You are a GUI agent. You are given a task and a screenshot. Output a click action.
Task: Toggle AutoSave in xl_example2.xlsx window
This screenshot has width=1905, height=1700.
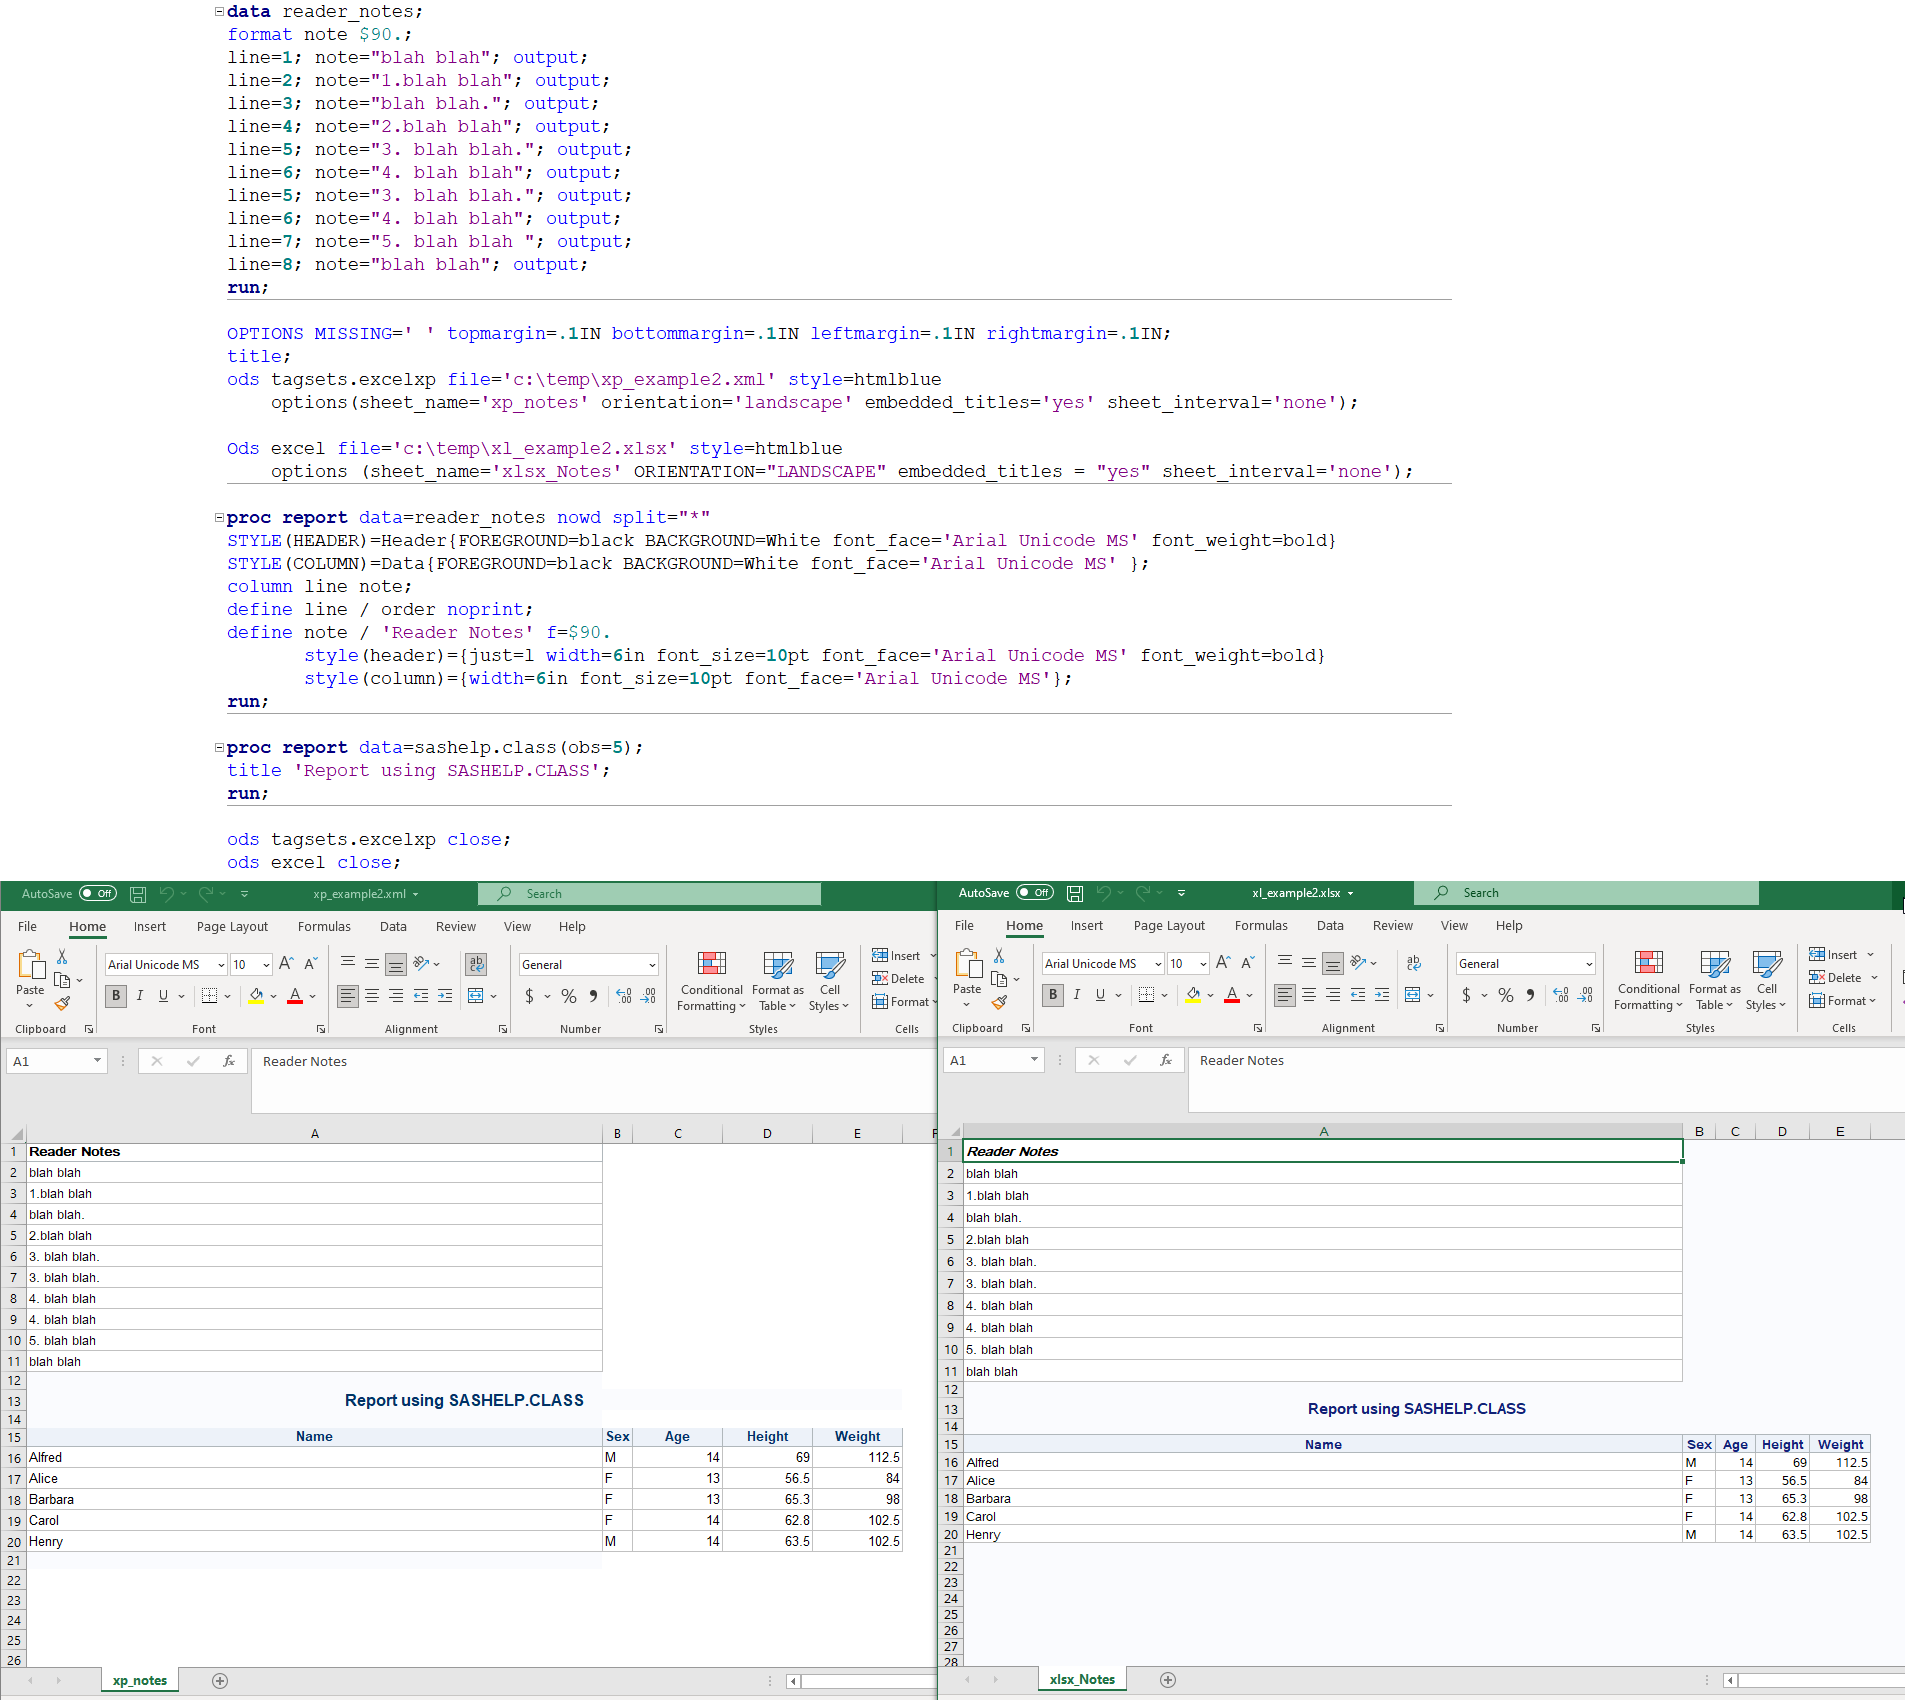1035,893
